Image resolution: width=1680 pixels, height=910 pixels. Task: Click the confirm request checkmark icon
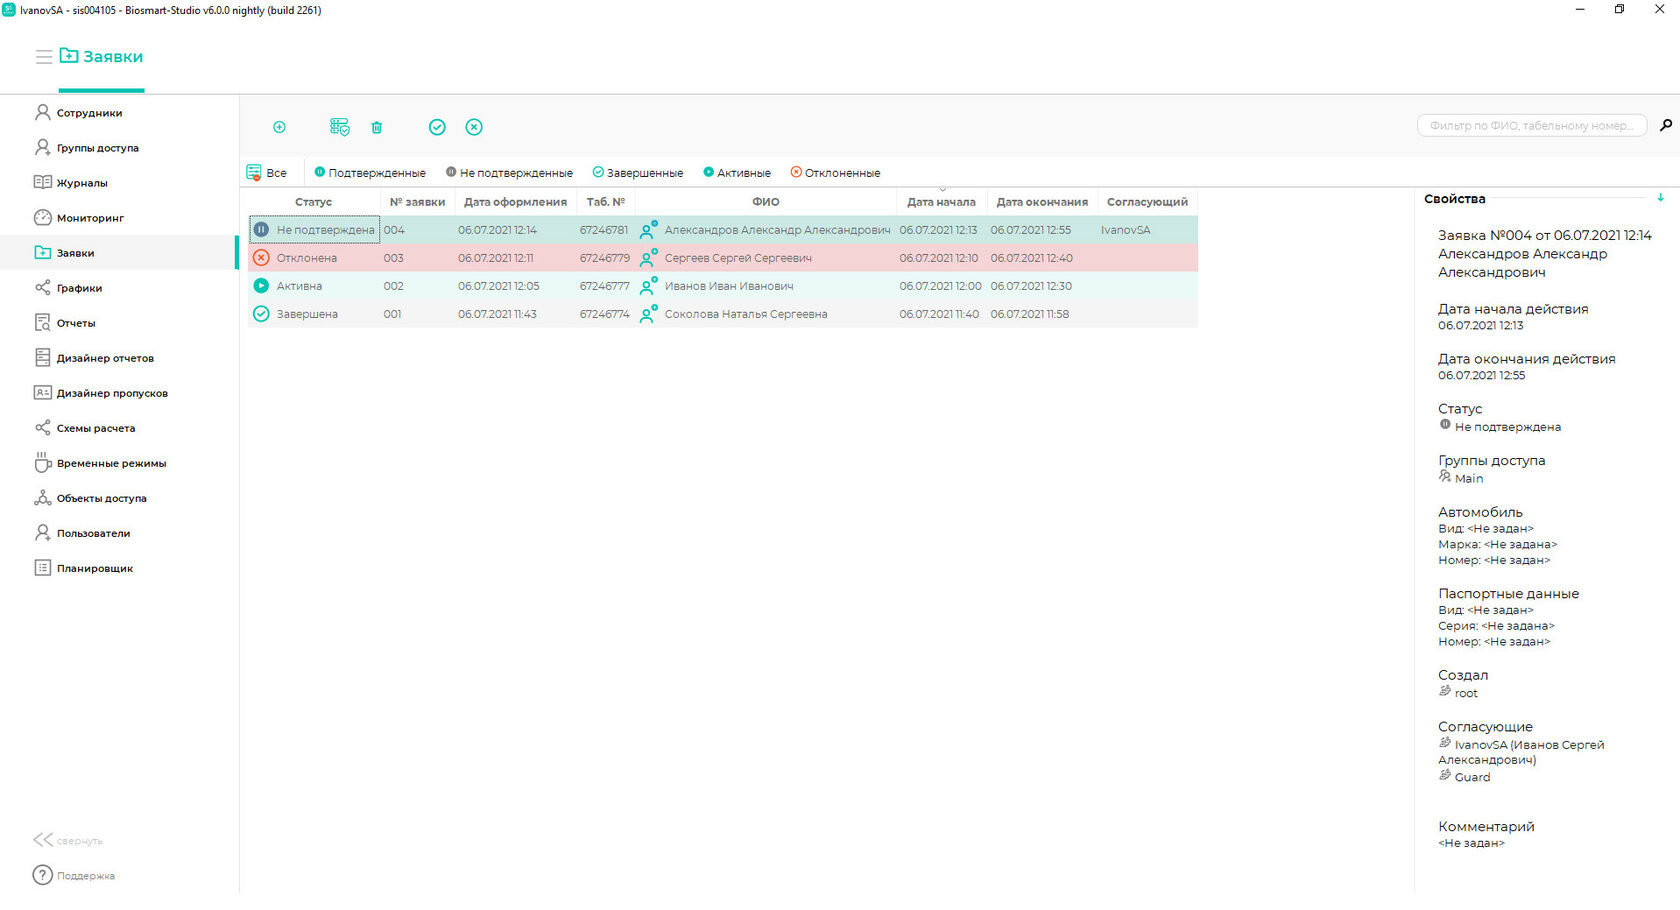click(437, 127)
